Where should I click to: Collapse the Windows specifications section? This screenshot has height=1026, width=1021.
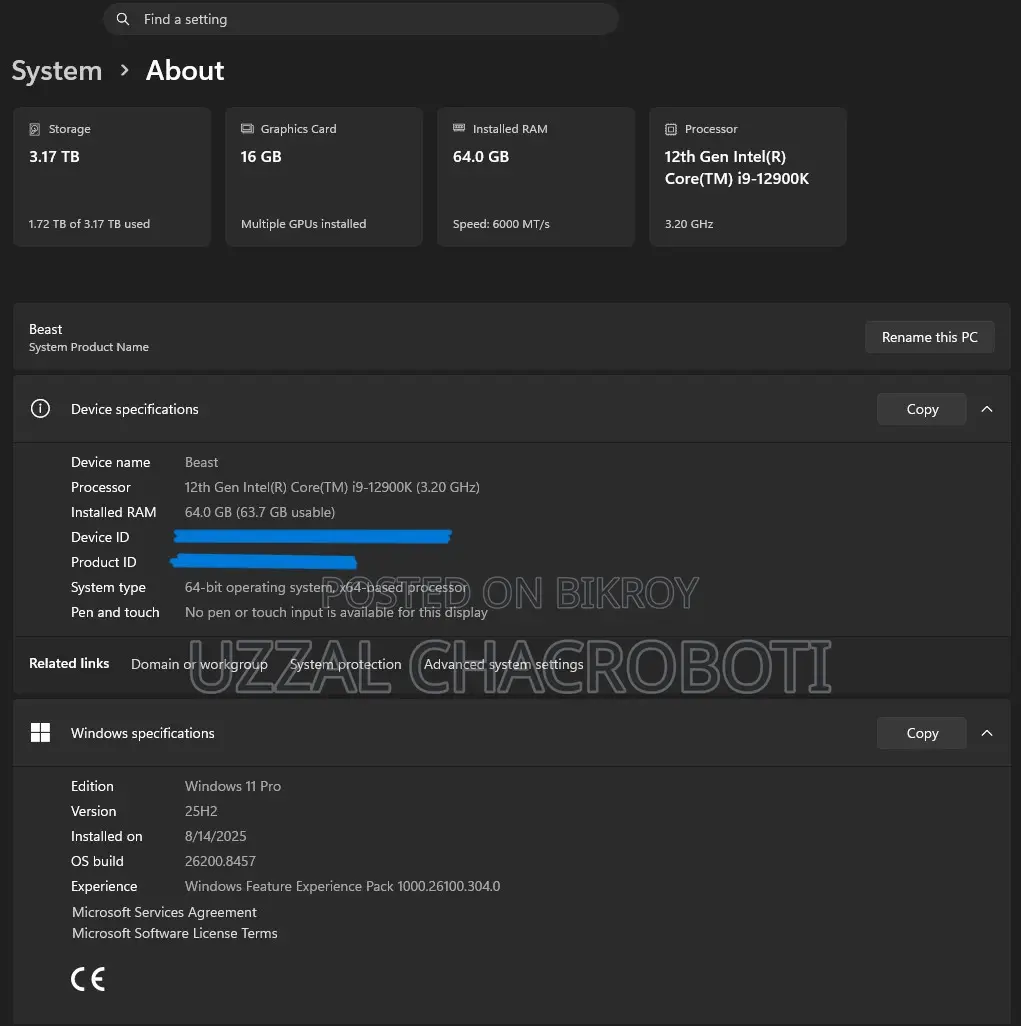click(986, 733)
